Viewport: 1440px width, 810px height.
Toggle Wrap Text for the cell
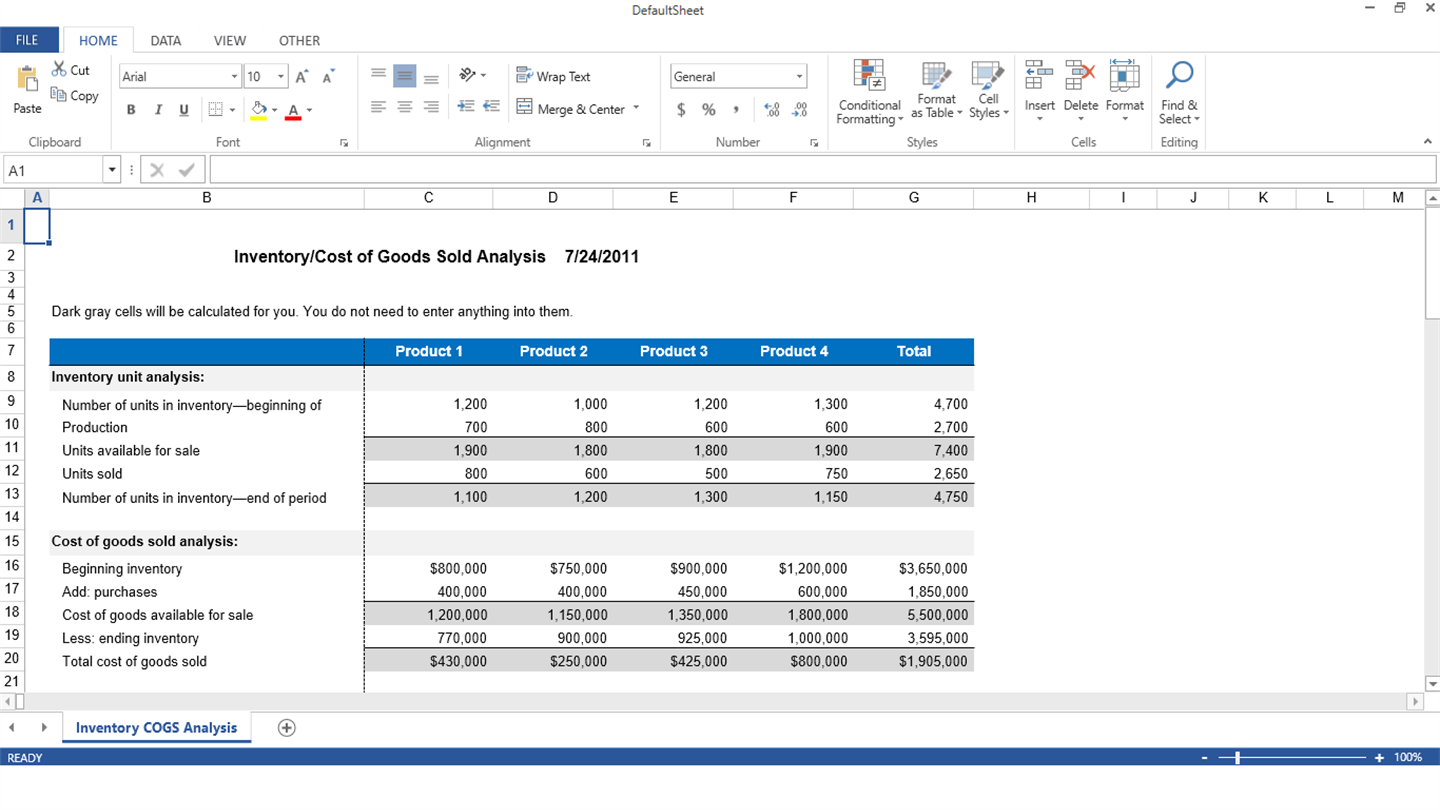click(x=553, y=77)
